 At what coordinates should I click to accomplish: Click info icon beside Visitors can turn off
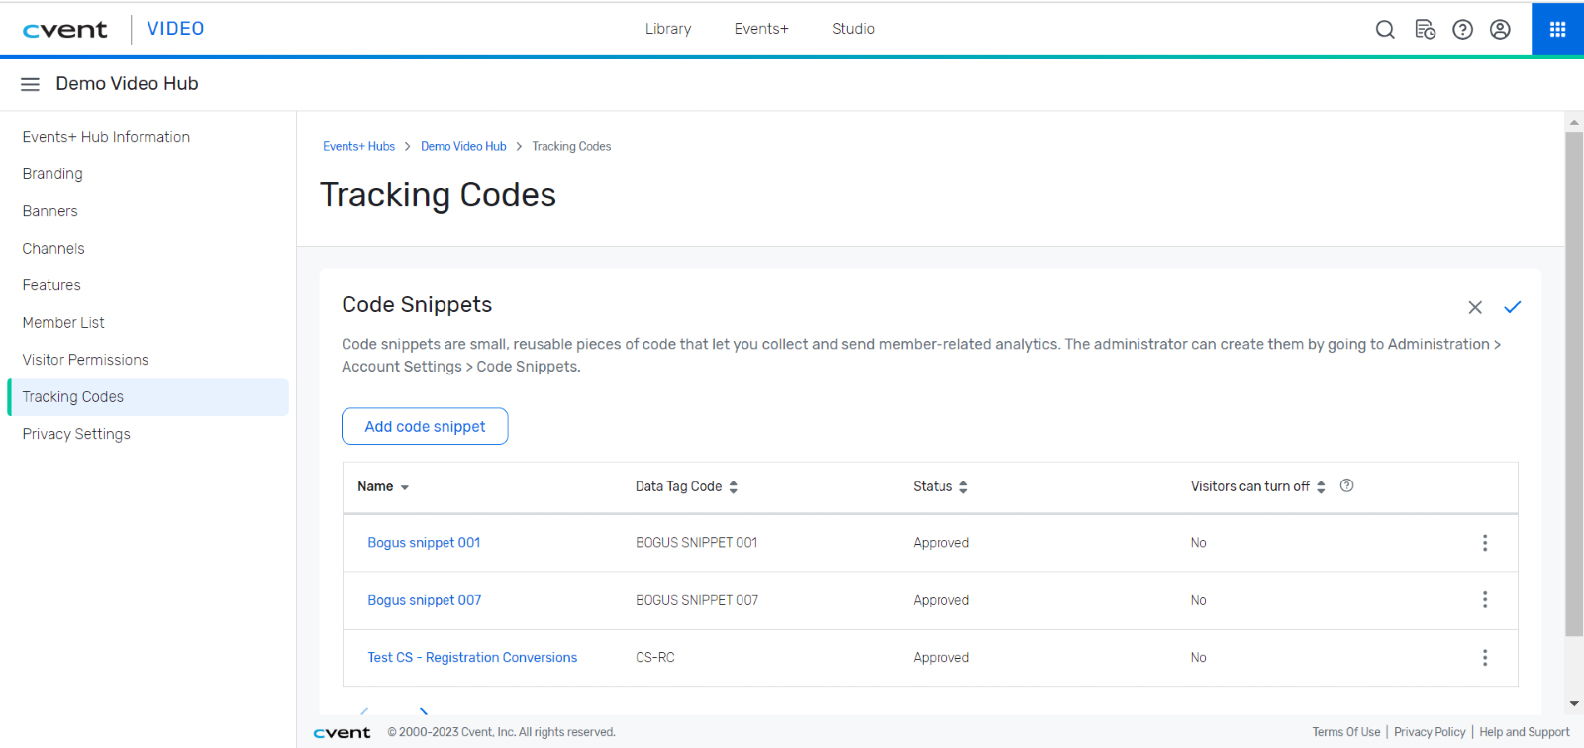click(1346, 486)
